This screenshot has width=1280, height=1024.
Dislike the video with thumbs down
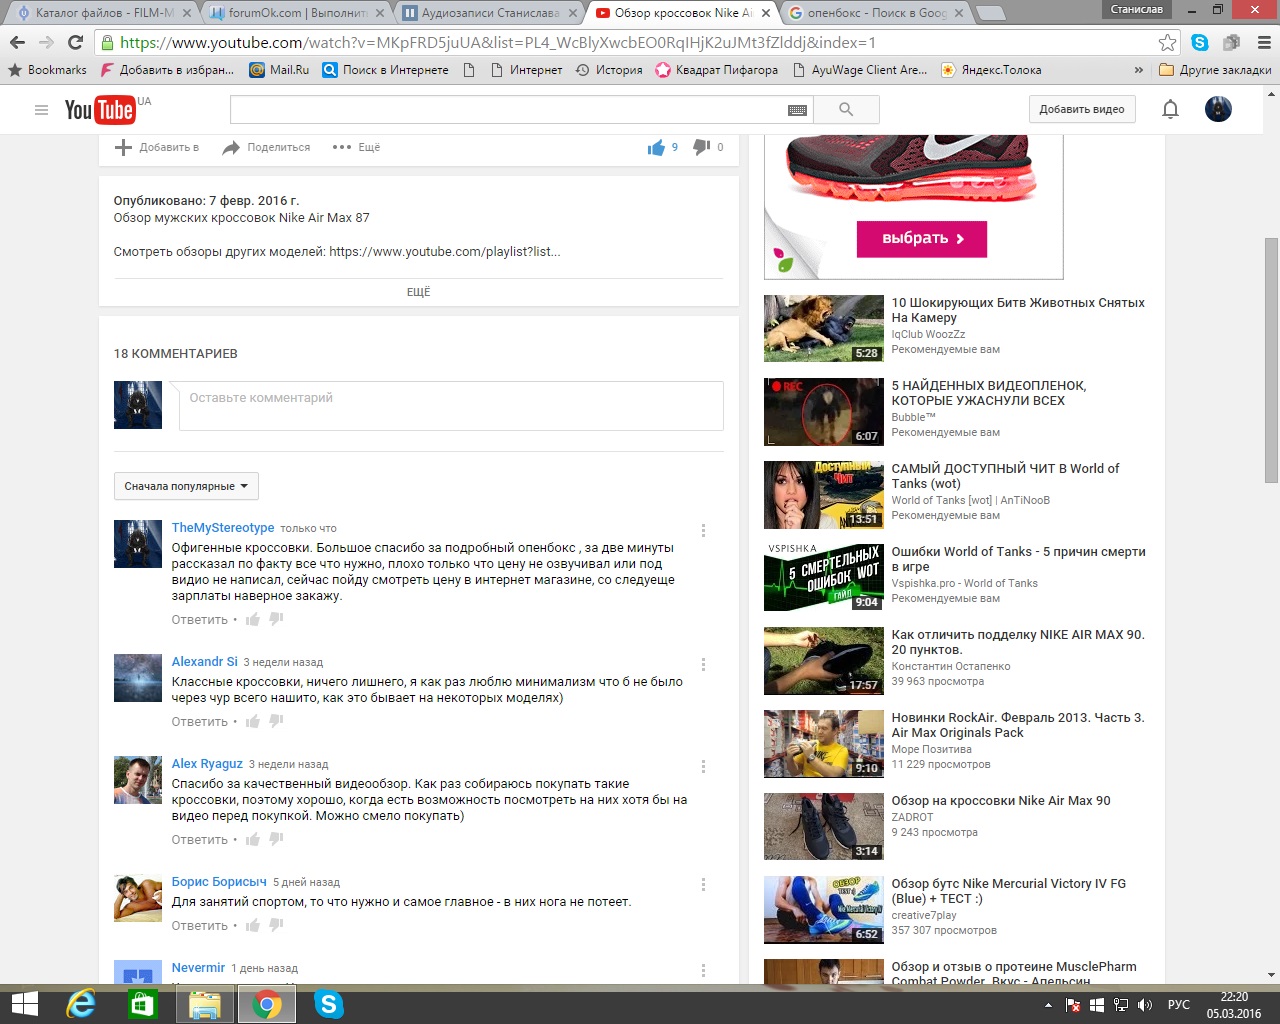point(702,147)
